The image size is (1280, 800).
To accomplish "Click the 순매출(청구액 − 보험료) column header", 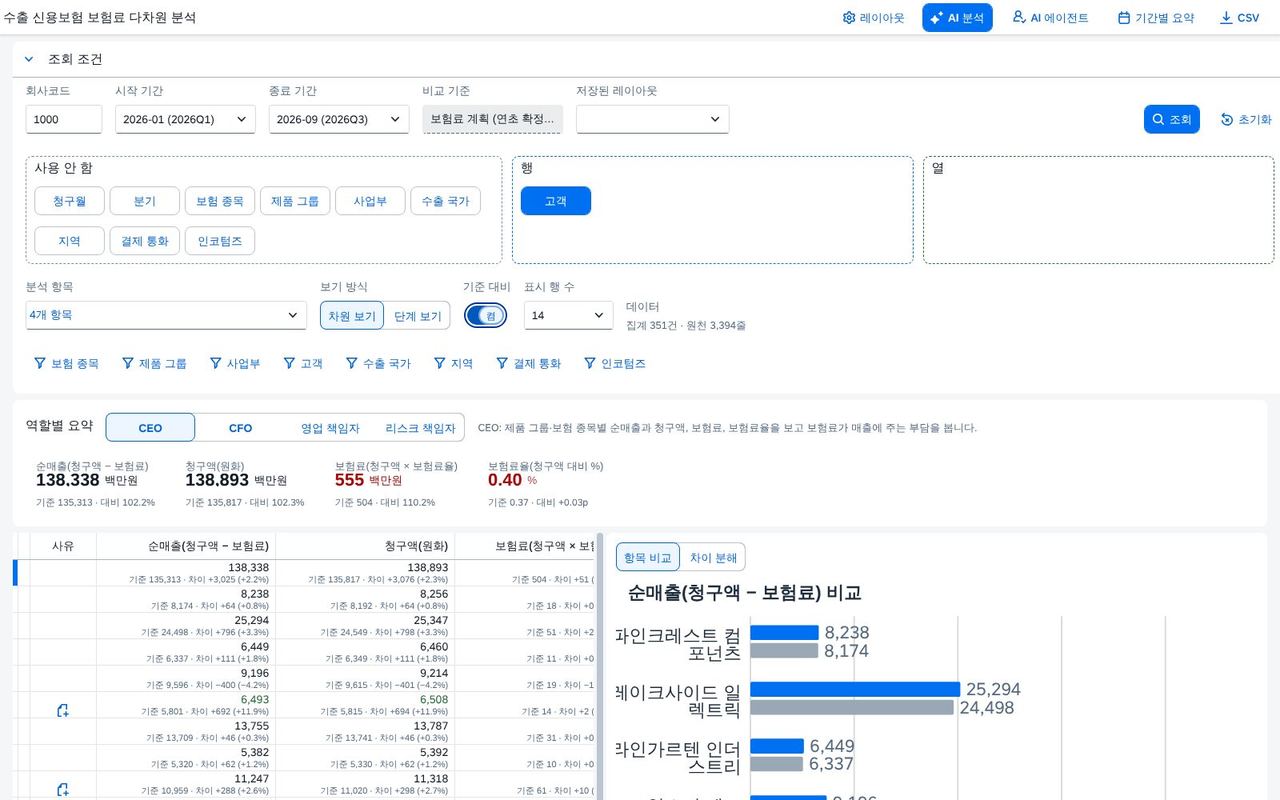I will click(x=187, y=546).
